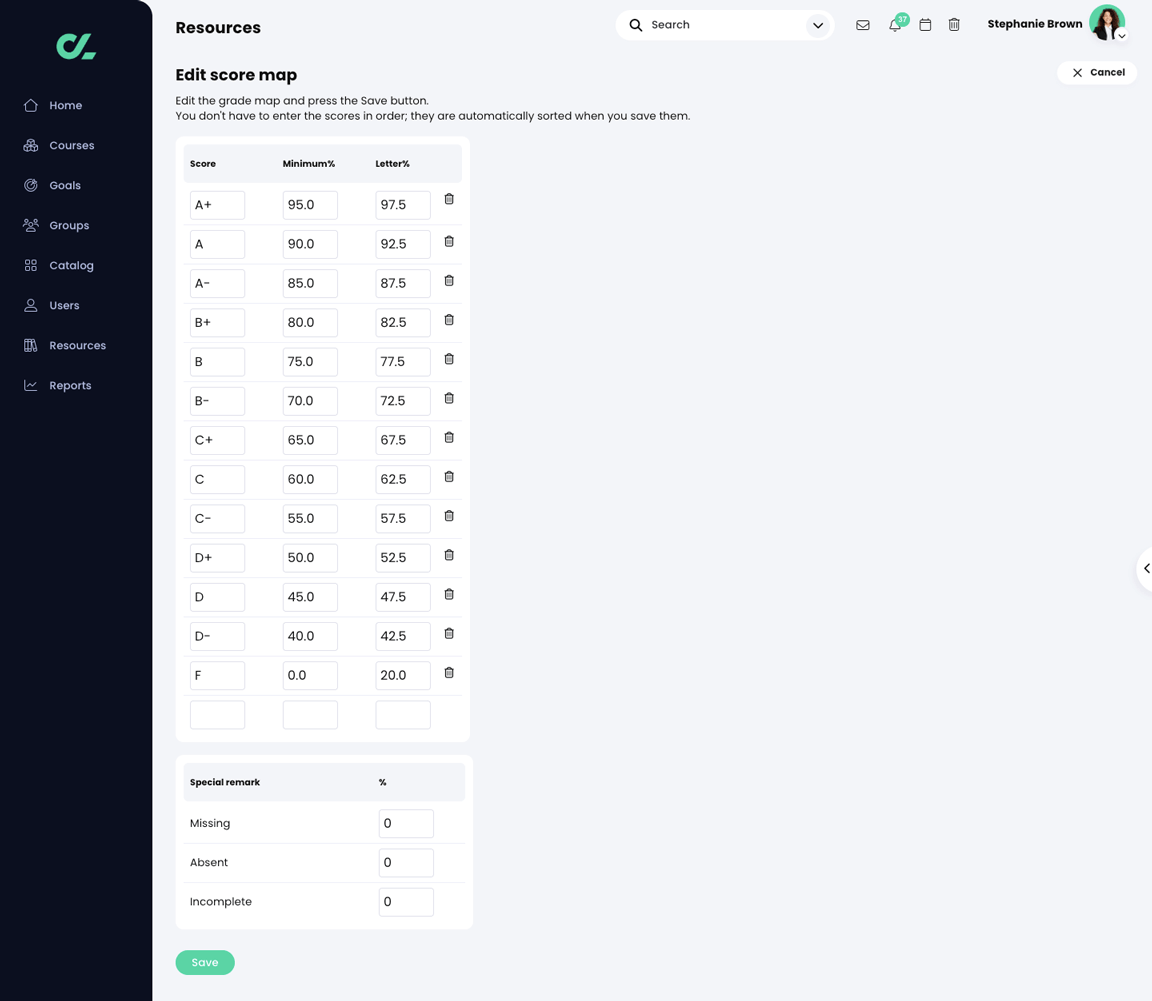Open the trash icon in the header
Image resolution: width=1152 pixels, height=1001 pixels.
pyautogui.click(x=954, y=25)
